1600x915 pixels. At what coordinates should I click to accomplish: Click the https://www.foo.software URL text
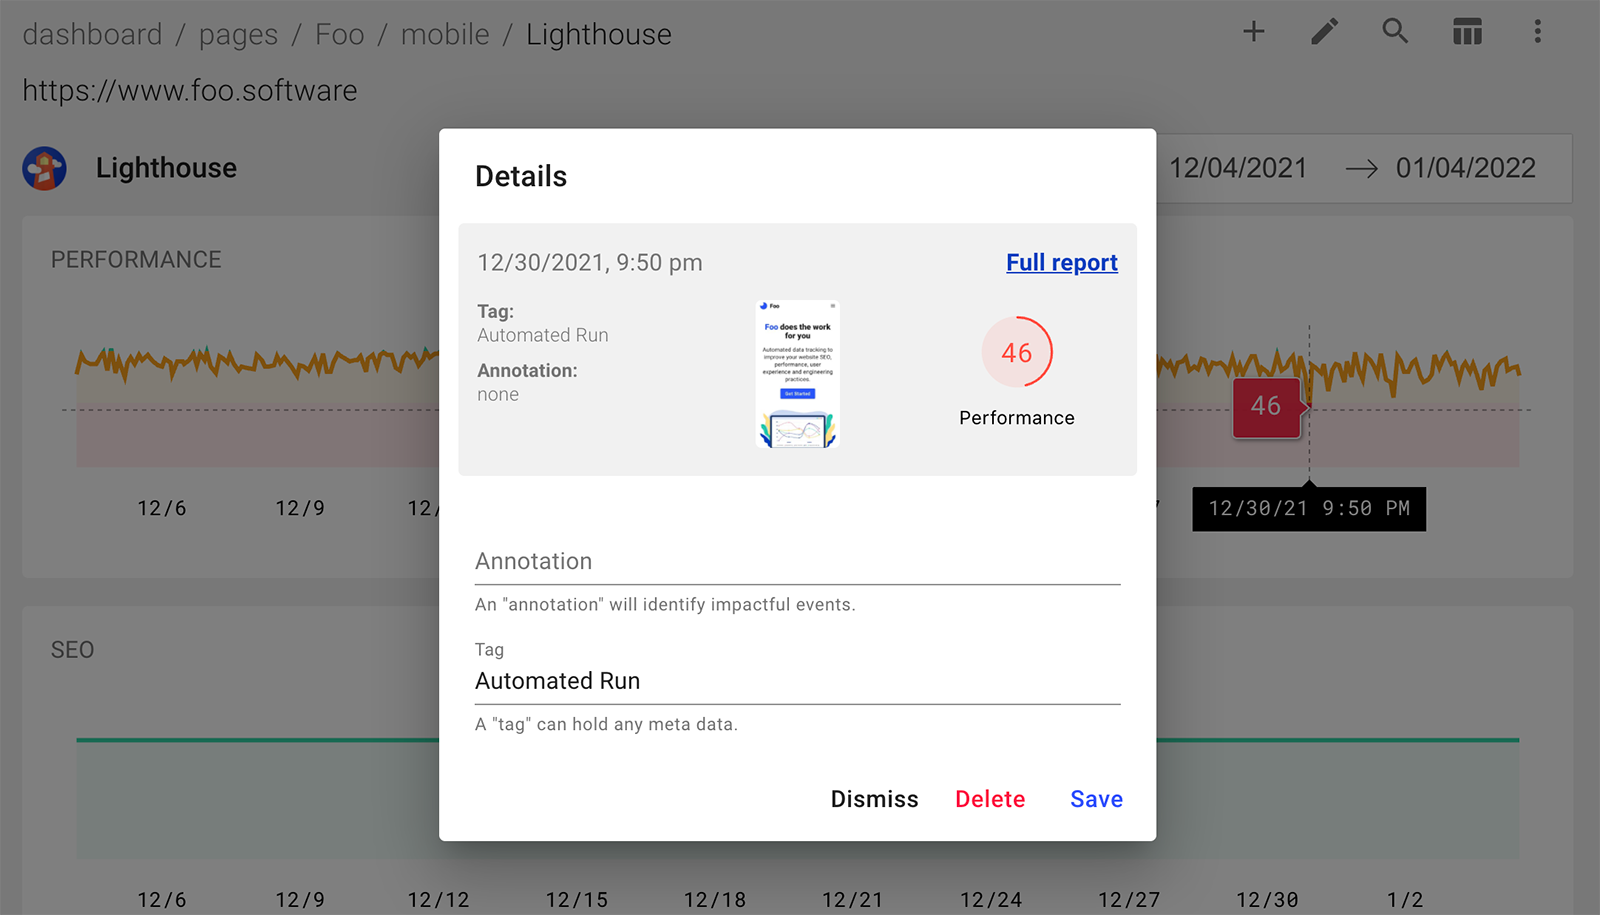[x=190, y=91]
